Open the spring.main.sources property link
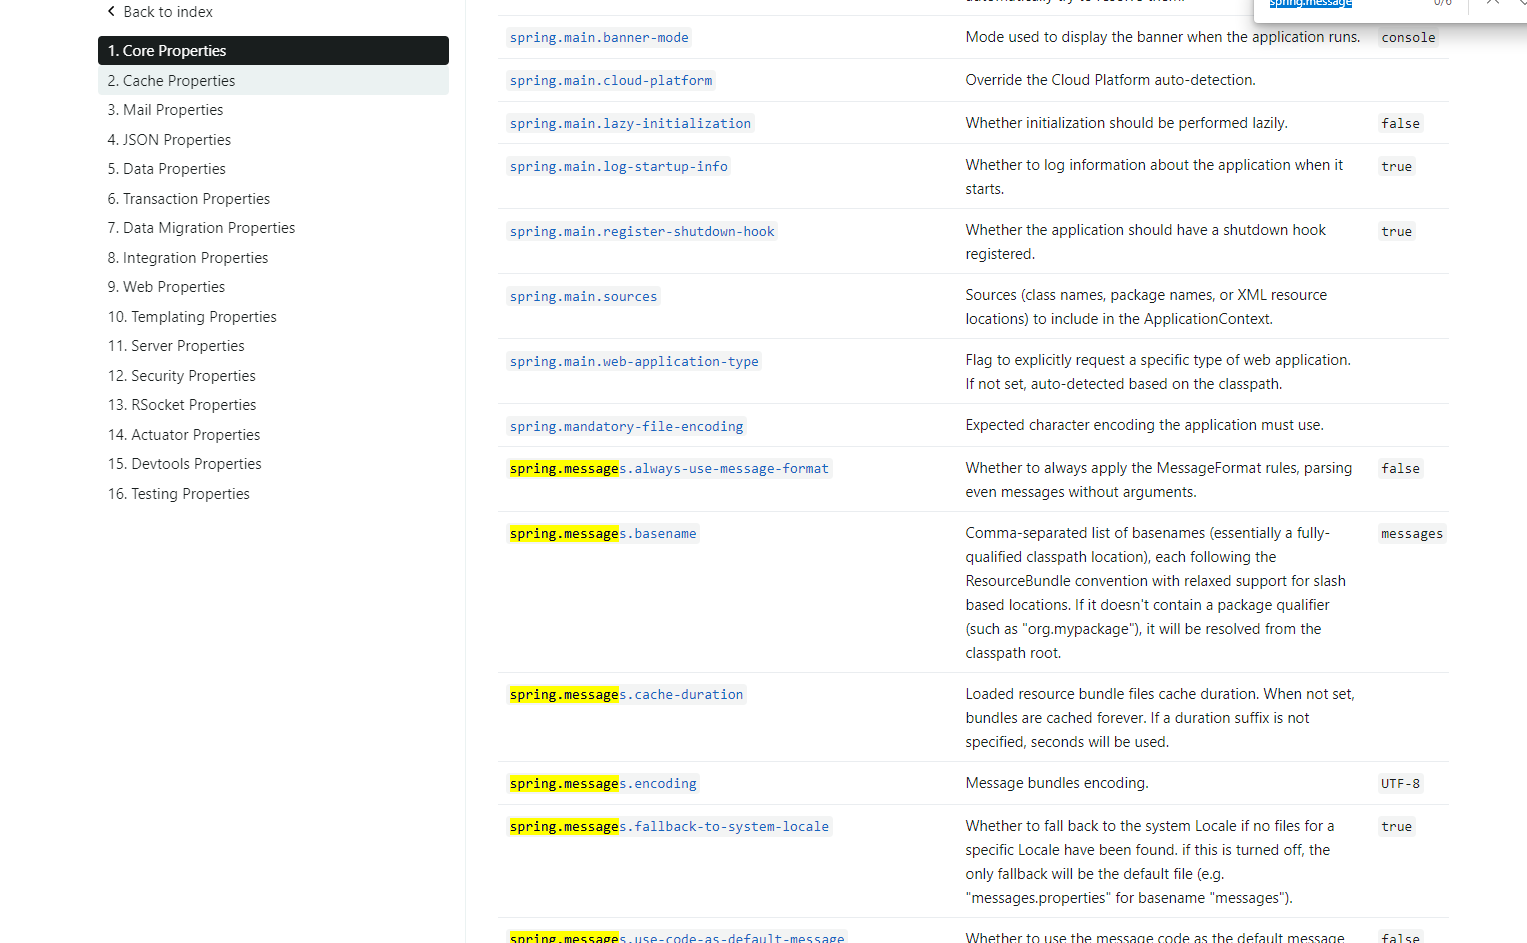The image size is (1527, 943). [x=584, y=297]
